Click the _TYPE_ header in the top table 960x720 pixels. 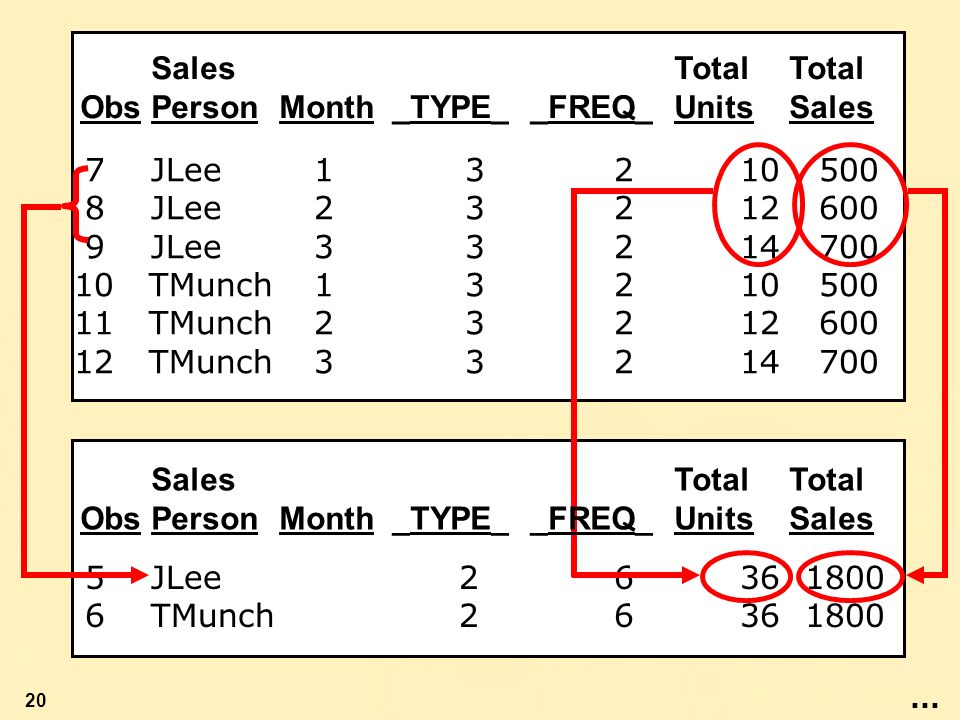click(450, 108)
